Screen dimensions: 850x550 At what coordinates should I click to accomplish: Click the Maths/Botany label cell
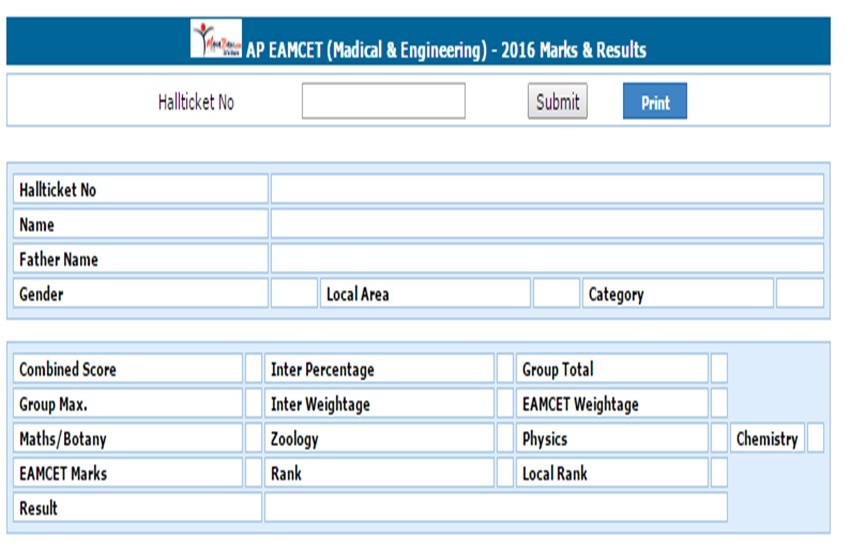coord(127,439)
